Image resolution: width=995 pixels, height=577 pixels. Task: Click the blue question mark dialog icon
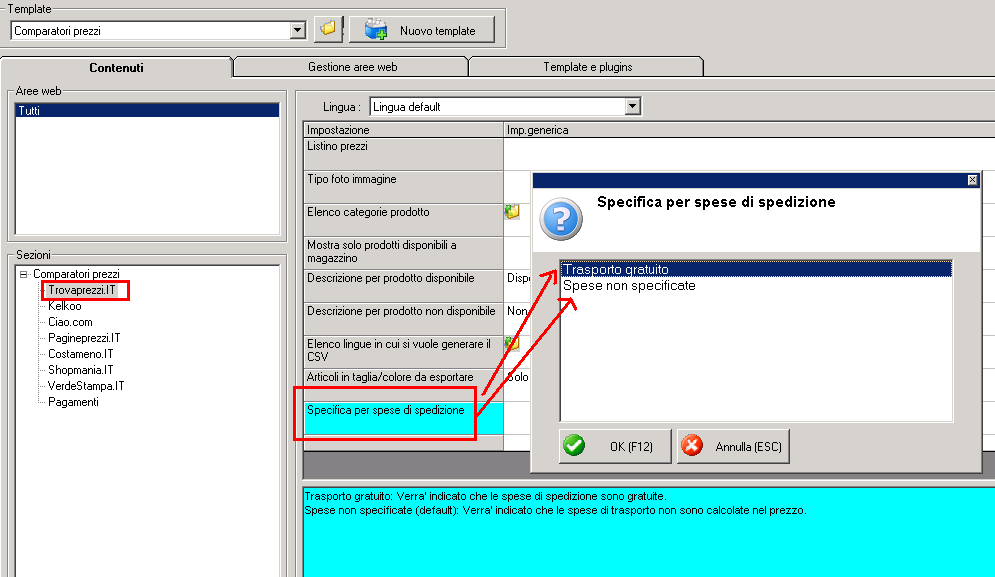(x=561, y=219)
